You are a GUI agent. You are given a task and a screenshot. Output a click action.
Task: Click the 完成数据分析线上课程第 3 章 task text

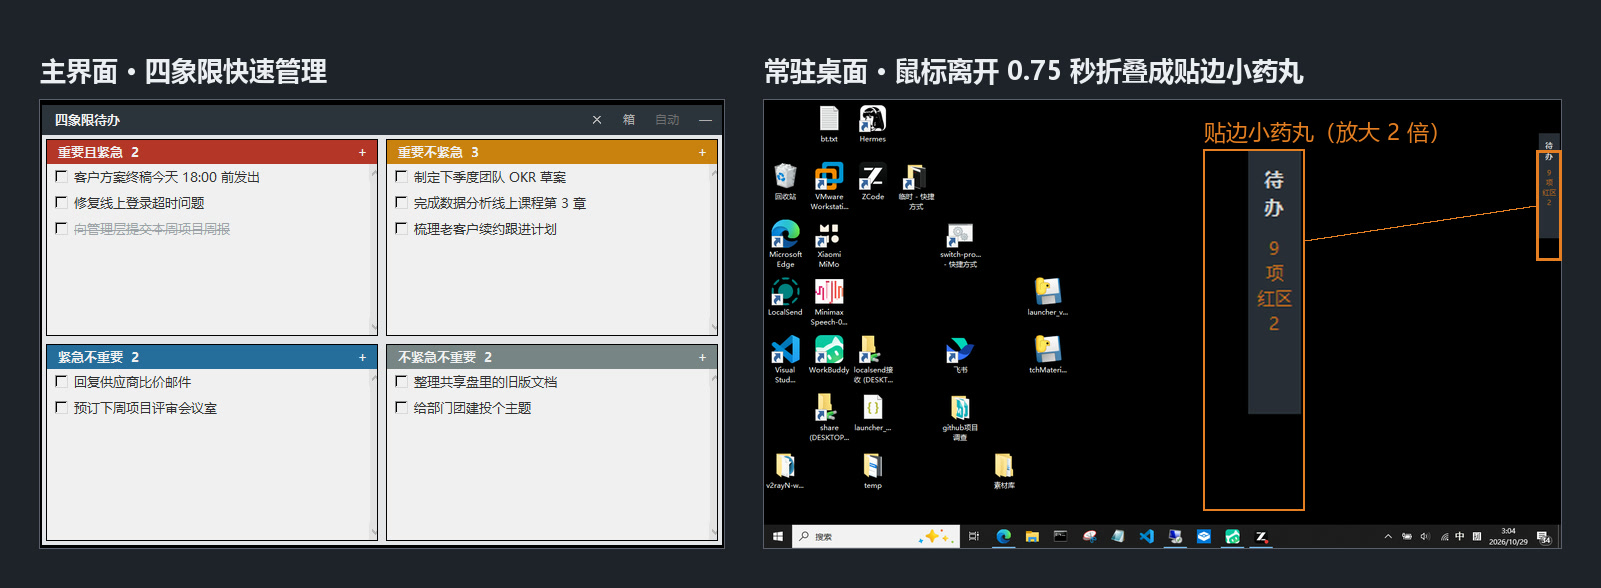(x=500, y=203)
